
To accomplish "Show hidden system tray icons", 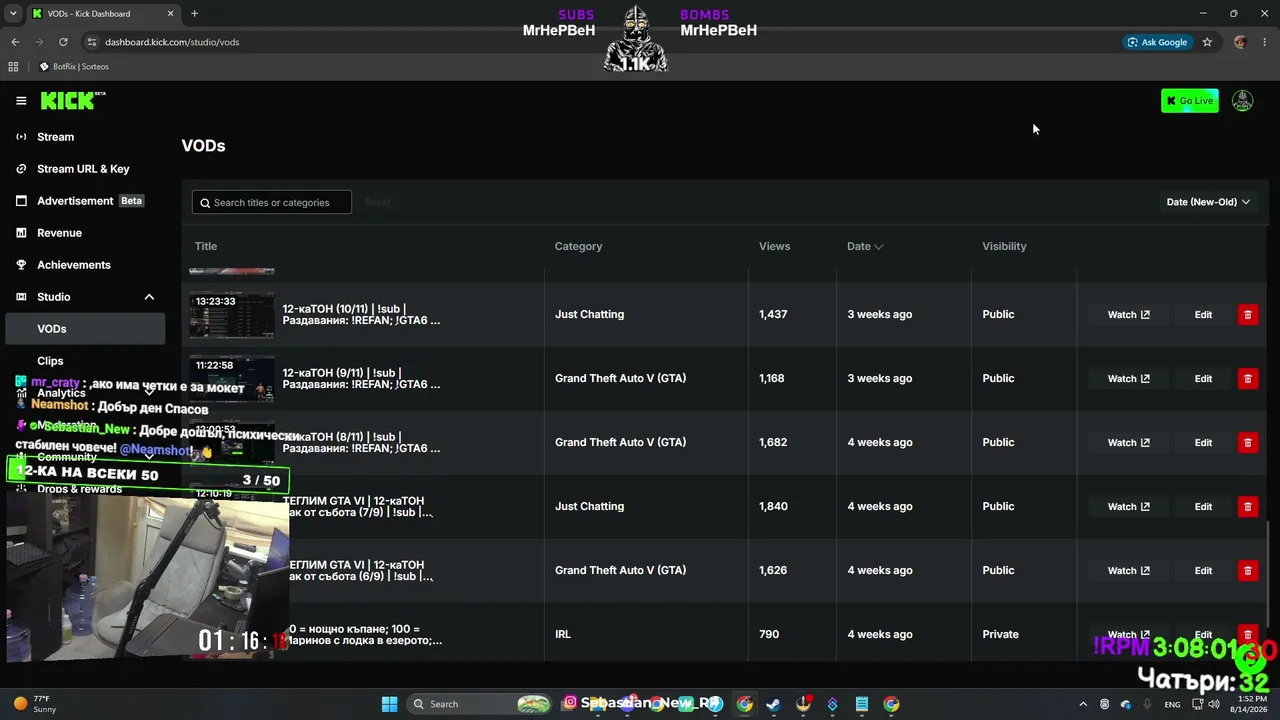I will pyautogui.click(x=1082, y=704).
